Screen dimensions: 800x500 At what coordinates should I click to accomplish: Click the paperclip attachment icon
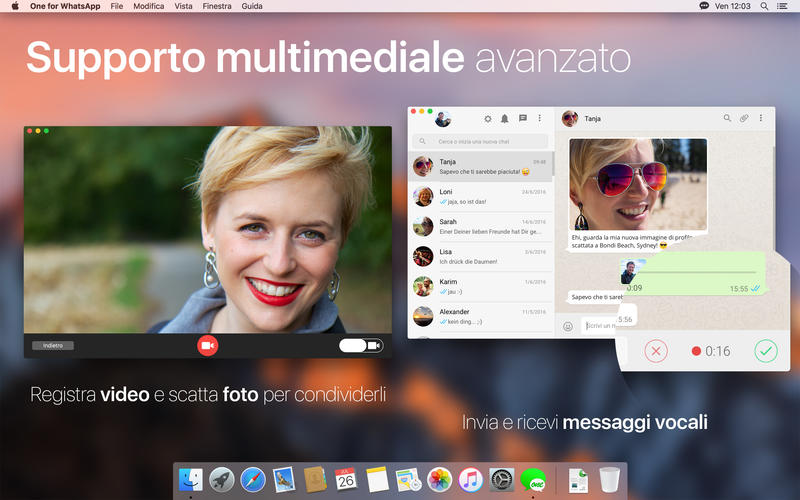tap(744, 118)
